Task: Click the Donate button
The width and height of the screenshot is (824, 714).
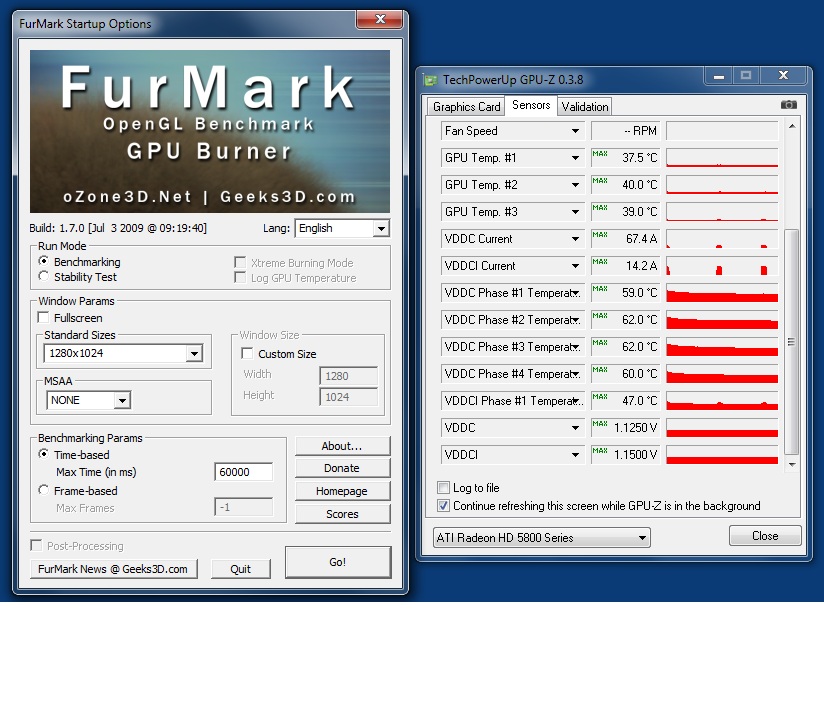Action: point(342,468)
